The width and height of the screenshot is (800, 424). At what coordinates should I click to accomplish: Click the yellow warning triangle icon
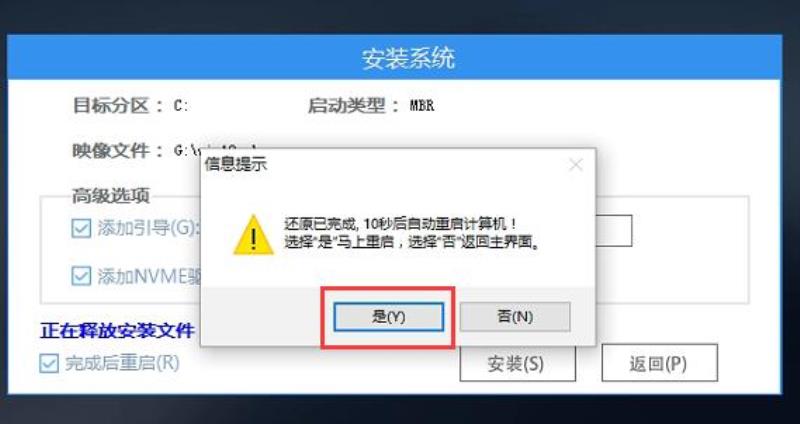[x=253, y=235]
